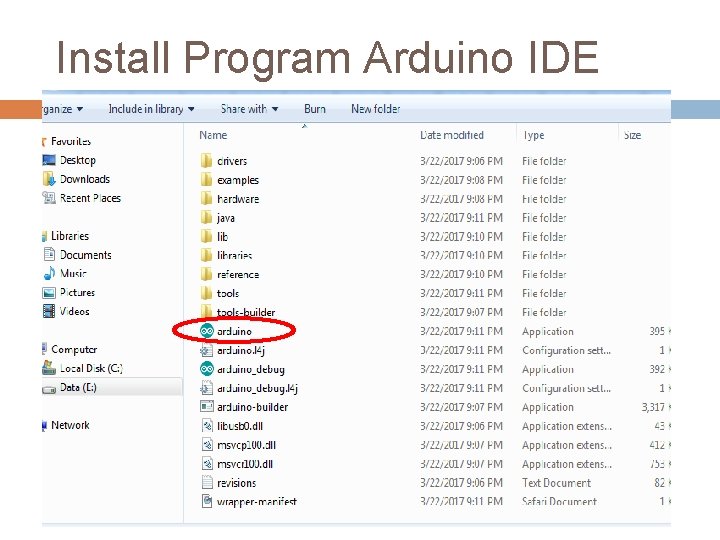Click the Videos library icon
Screen dimensions: 720x540
coord(49,311)
